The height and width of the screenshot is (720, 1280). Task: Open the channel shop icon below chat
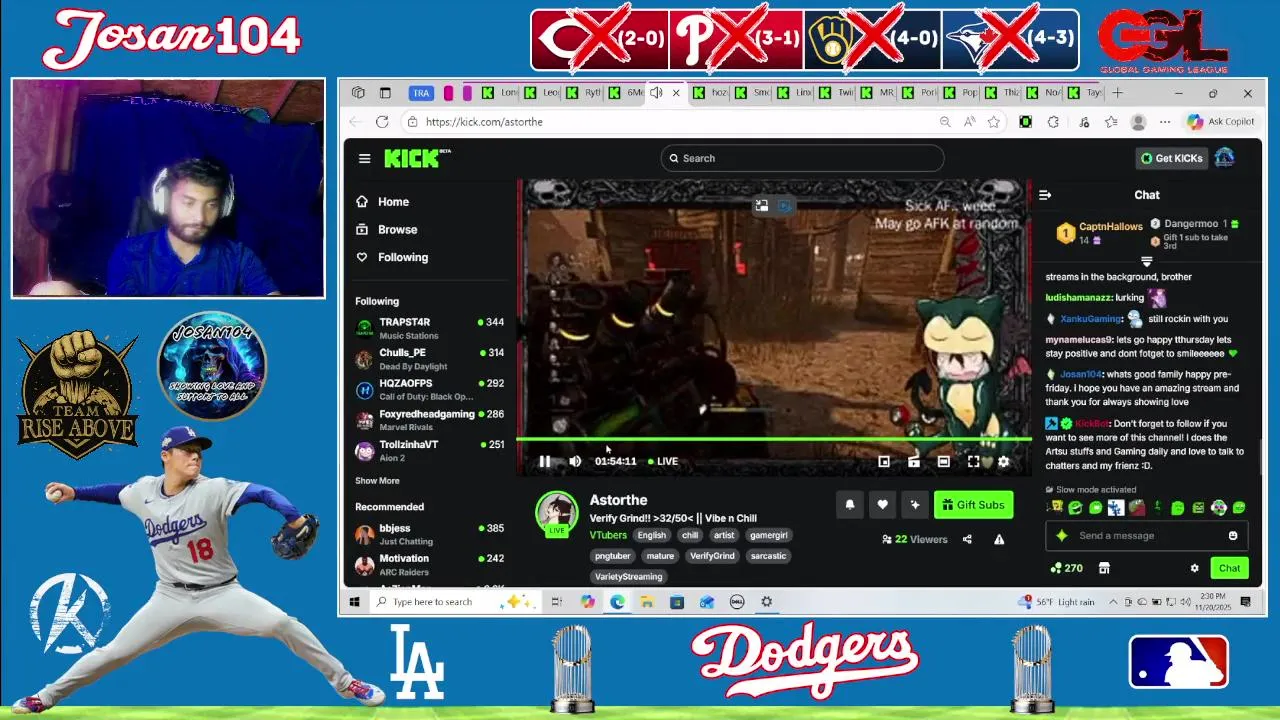click(x=1104, y=568)
